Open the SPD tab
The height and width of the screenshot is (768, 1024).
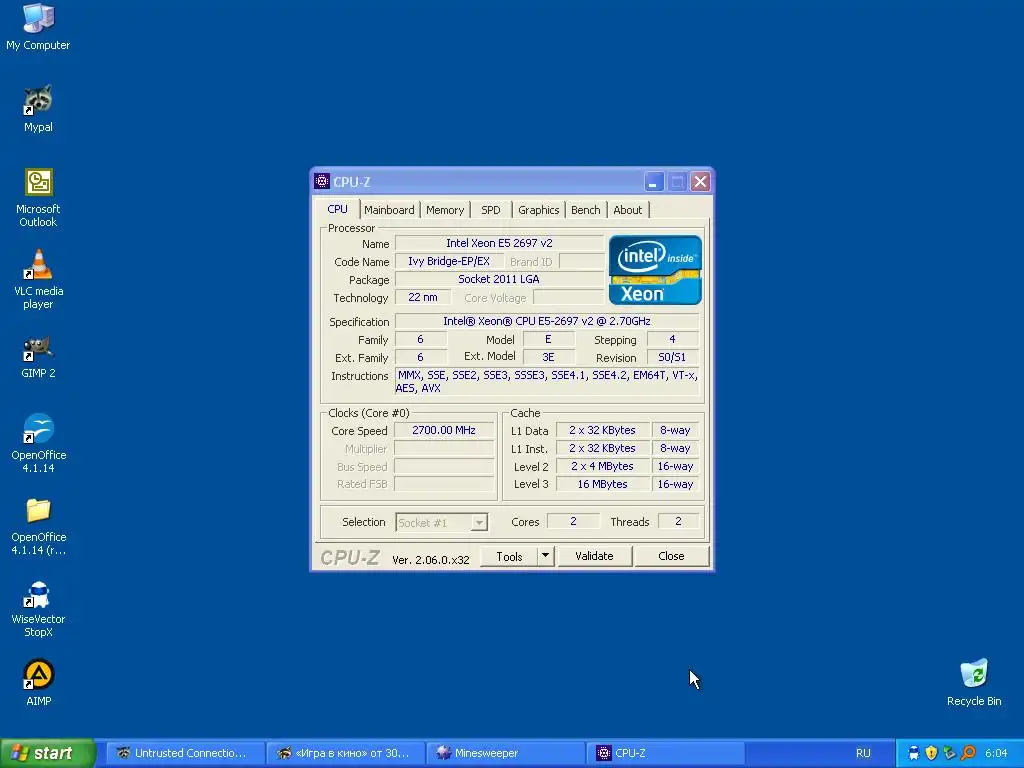tap(490, 210)
